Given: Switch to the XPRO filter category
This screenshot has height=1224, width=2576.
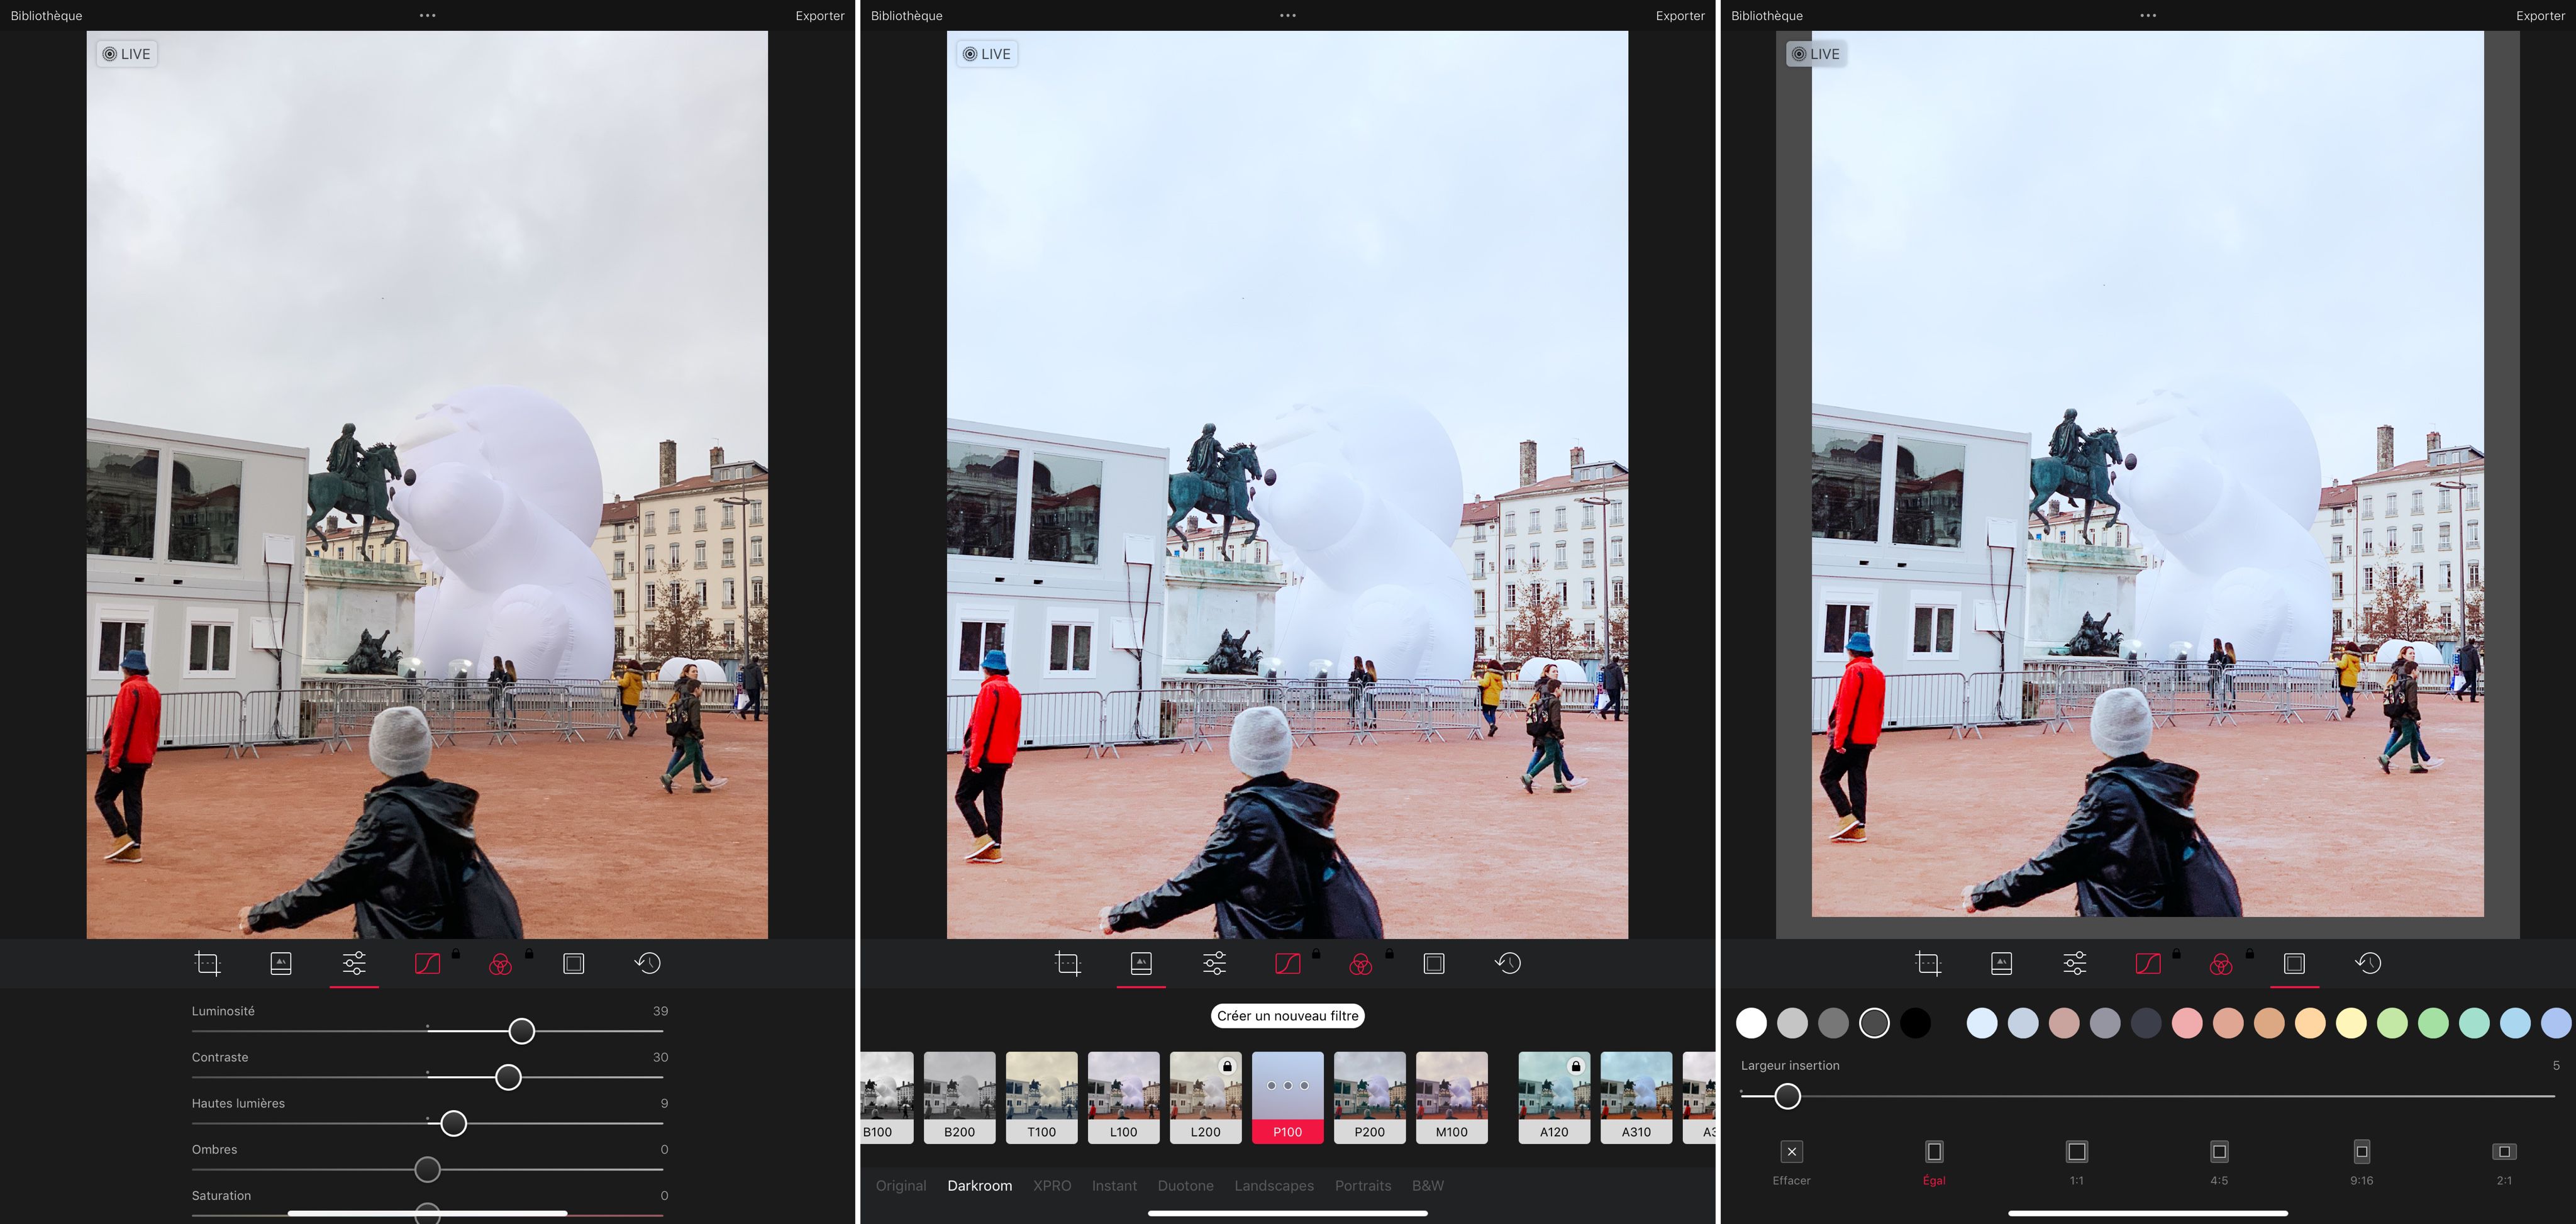Looking at the screenshot, I should [x=1052, y=1185].
